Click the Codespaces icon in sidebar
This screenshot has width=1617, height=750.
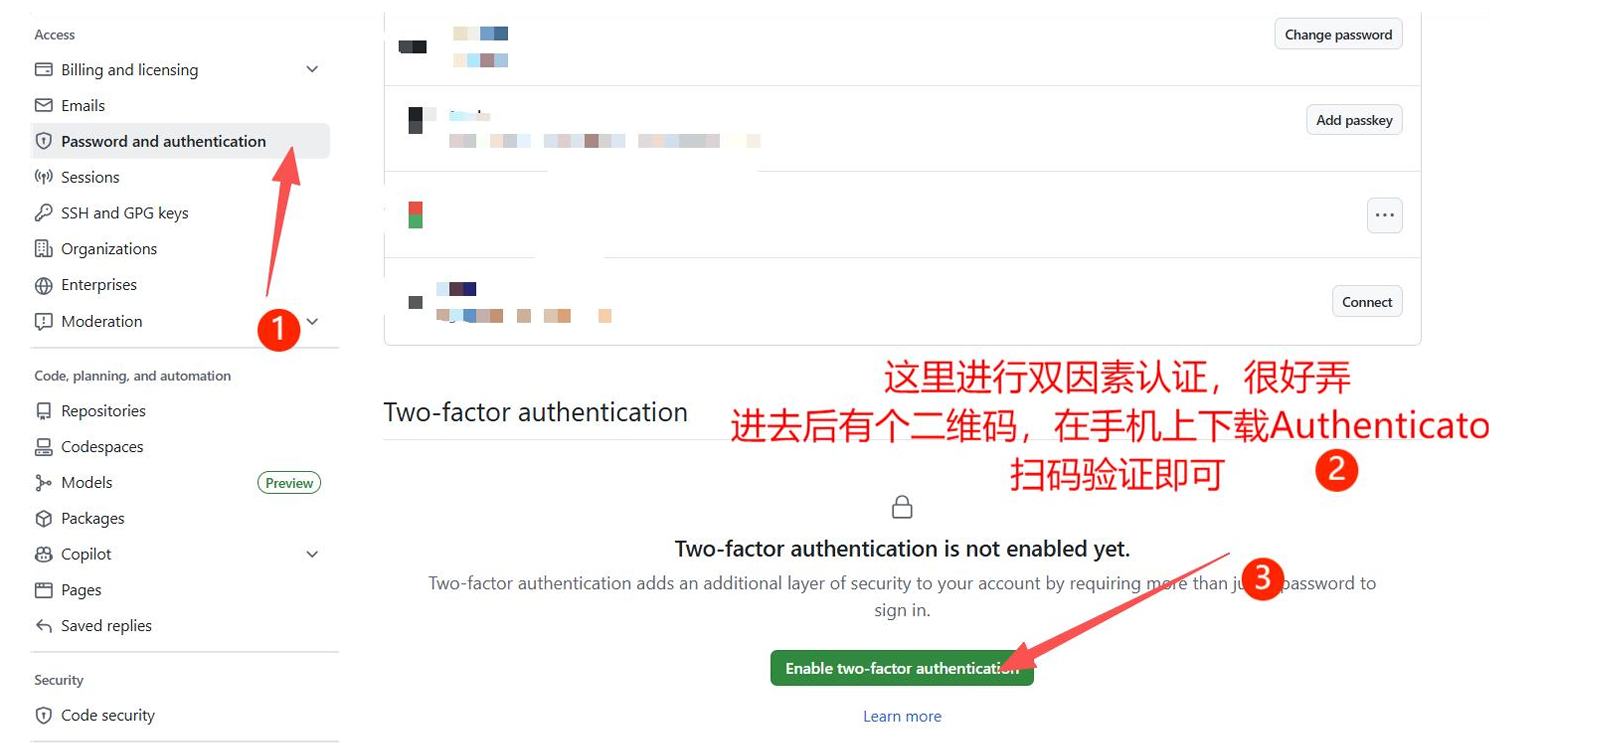click(x=43, y=447)
